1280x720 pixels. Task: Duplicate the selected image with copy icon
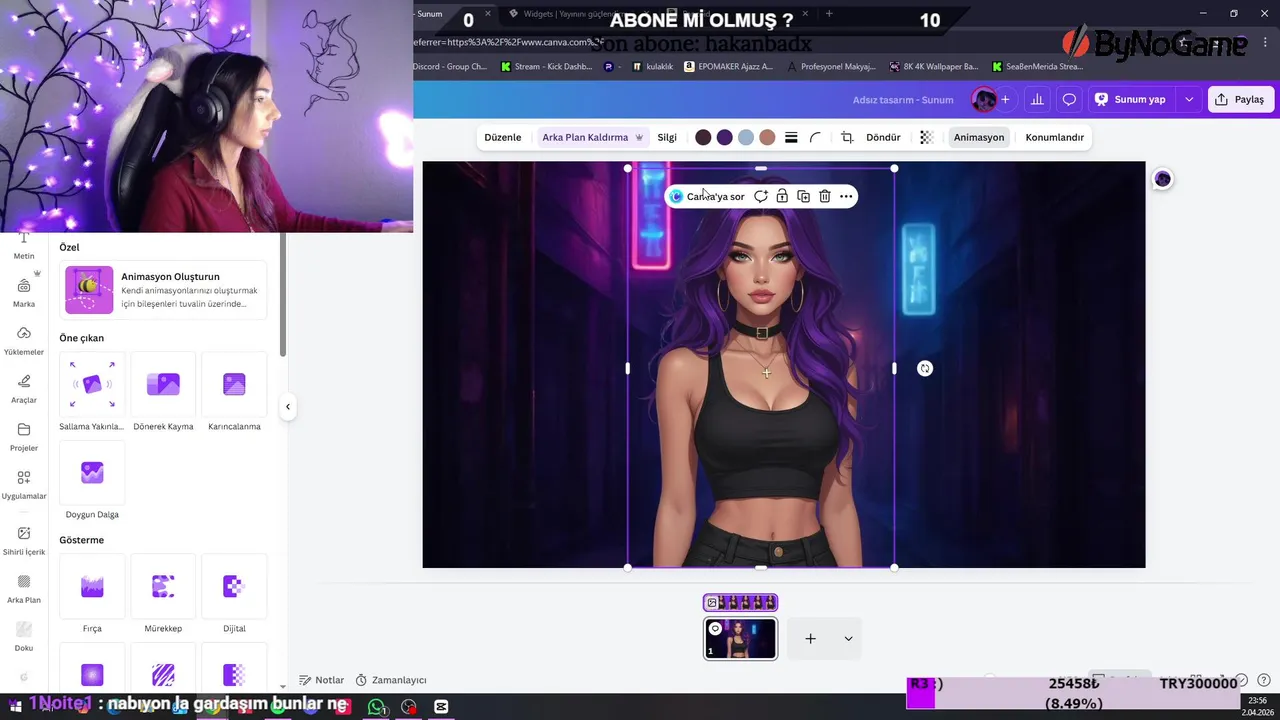click(x=803, y=196)
